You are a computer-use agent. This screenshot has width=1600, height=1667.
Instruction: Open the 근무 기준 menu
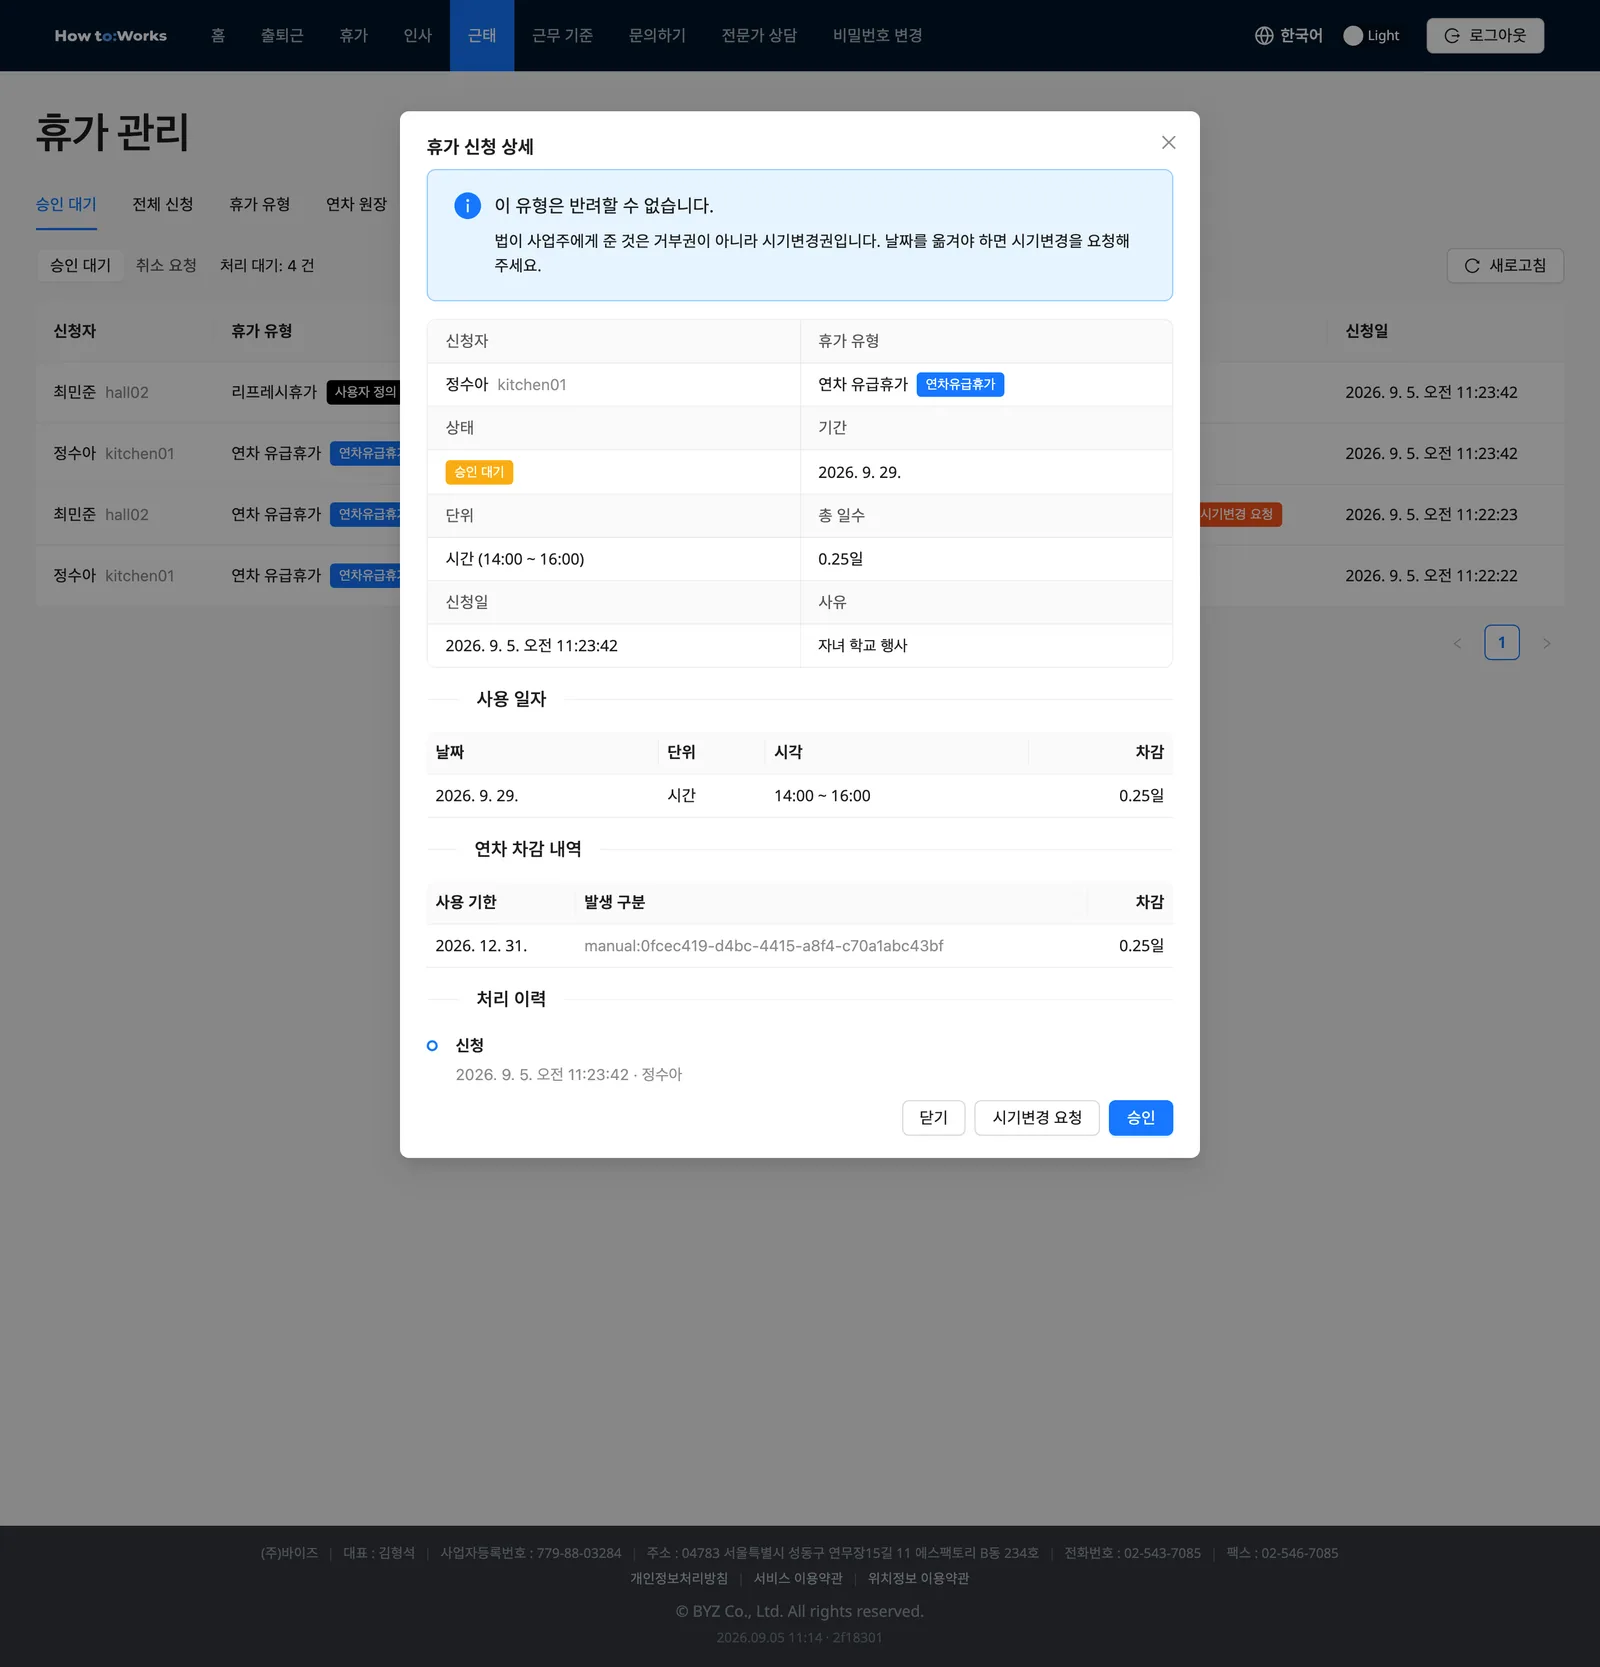pyautogui.click(x=562, y=36)
